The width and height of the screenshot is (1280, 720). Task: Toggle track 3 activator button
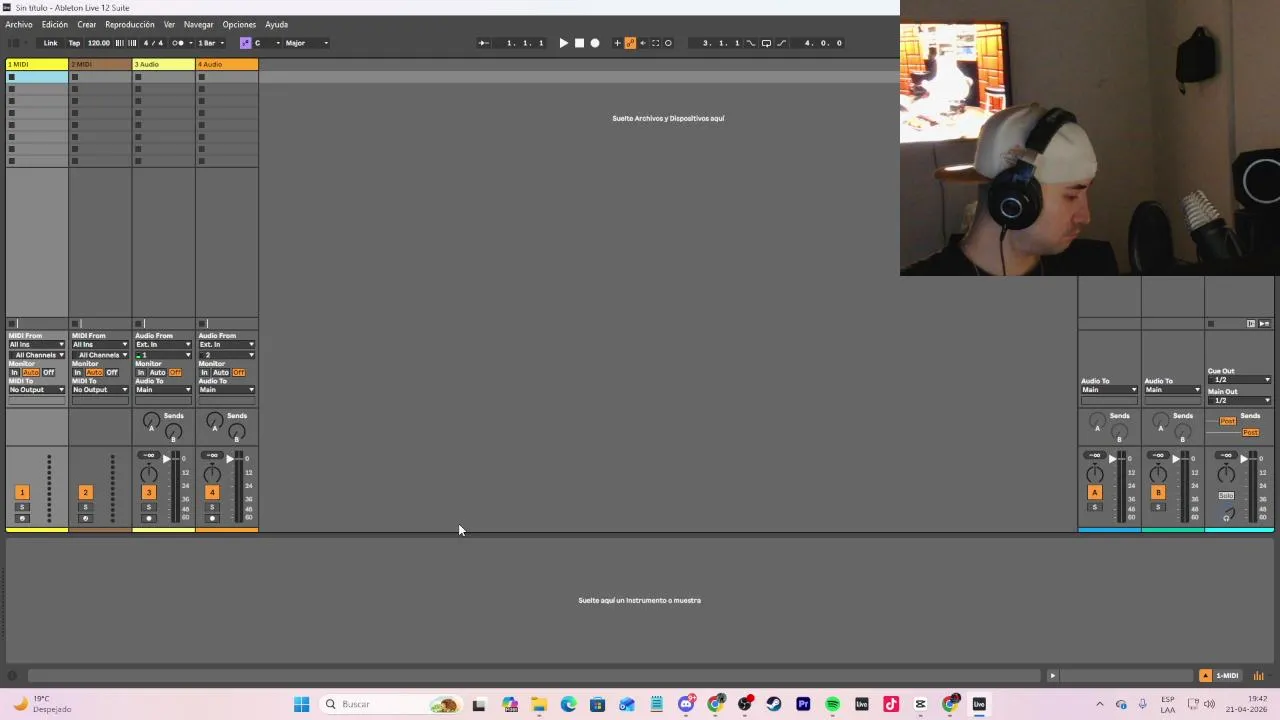tap(148, 492)
